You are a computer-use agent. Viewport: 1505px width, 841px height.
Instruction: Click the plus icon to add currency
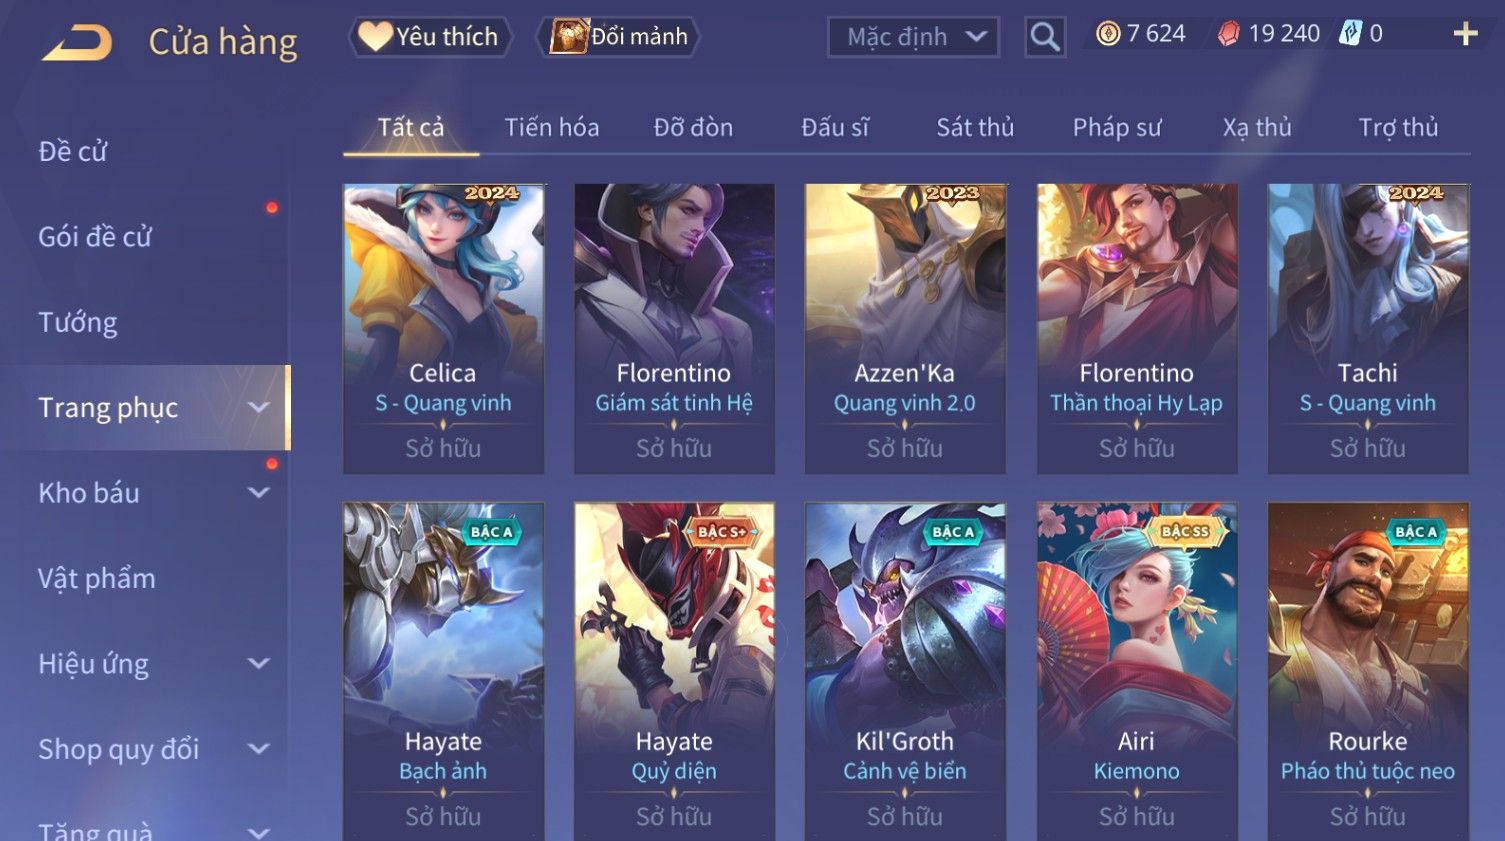pos(1465,34)
